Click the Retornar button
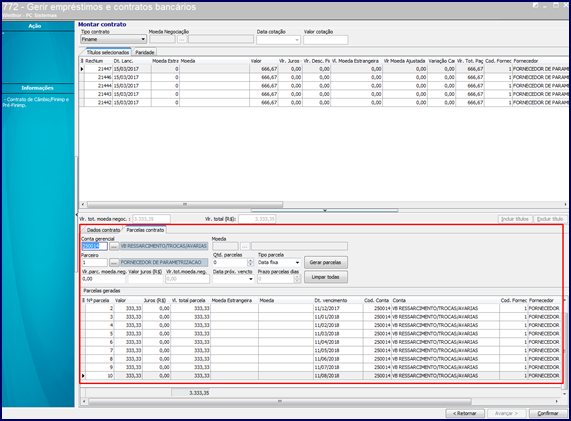571x421 pixels. (x=465, y=413)
